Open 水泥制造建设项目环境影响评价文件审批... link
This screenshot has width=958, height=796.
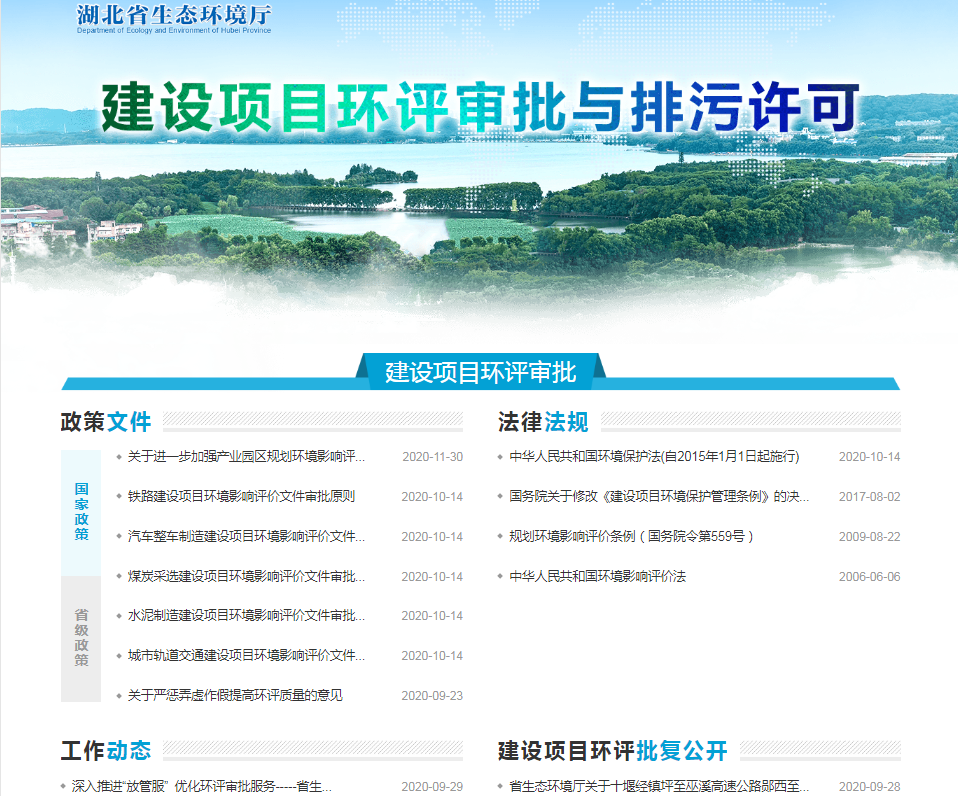coord(246,615)
